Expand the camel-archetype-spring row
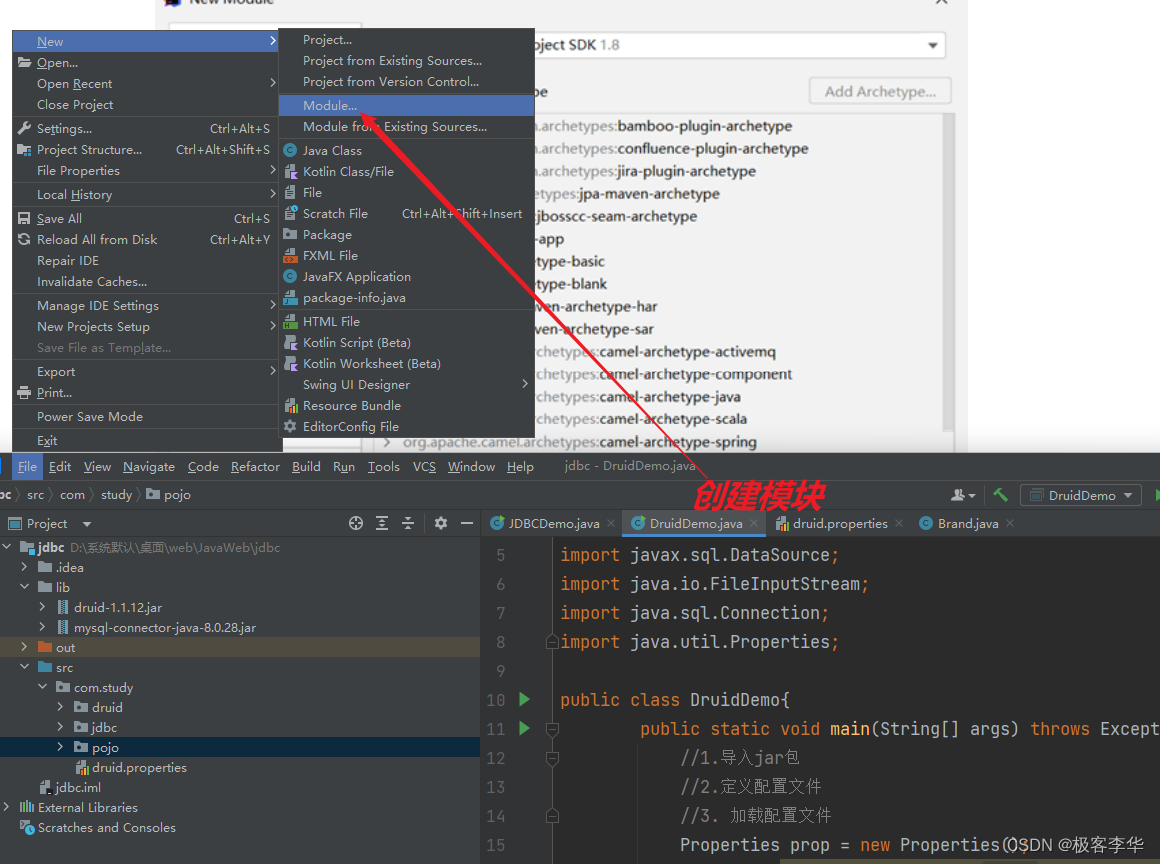Screen dimensions: 1160x864 [386, 442]
